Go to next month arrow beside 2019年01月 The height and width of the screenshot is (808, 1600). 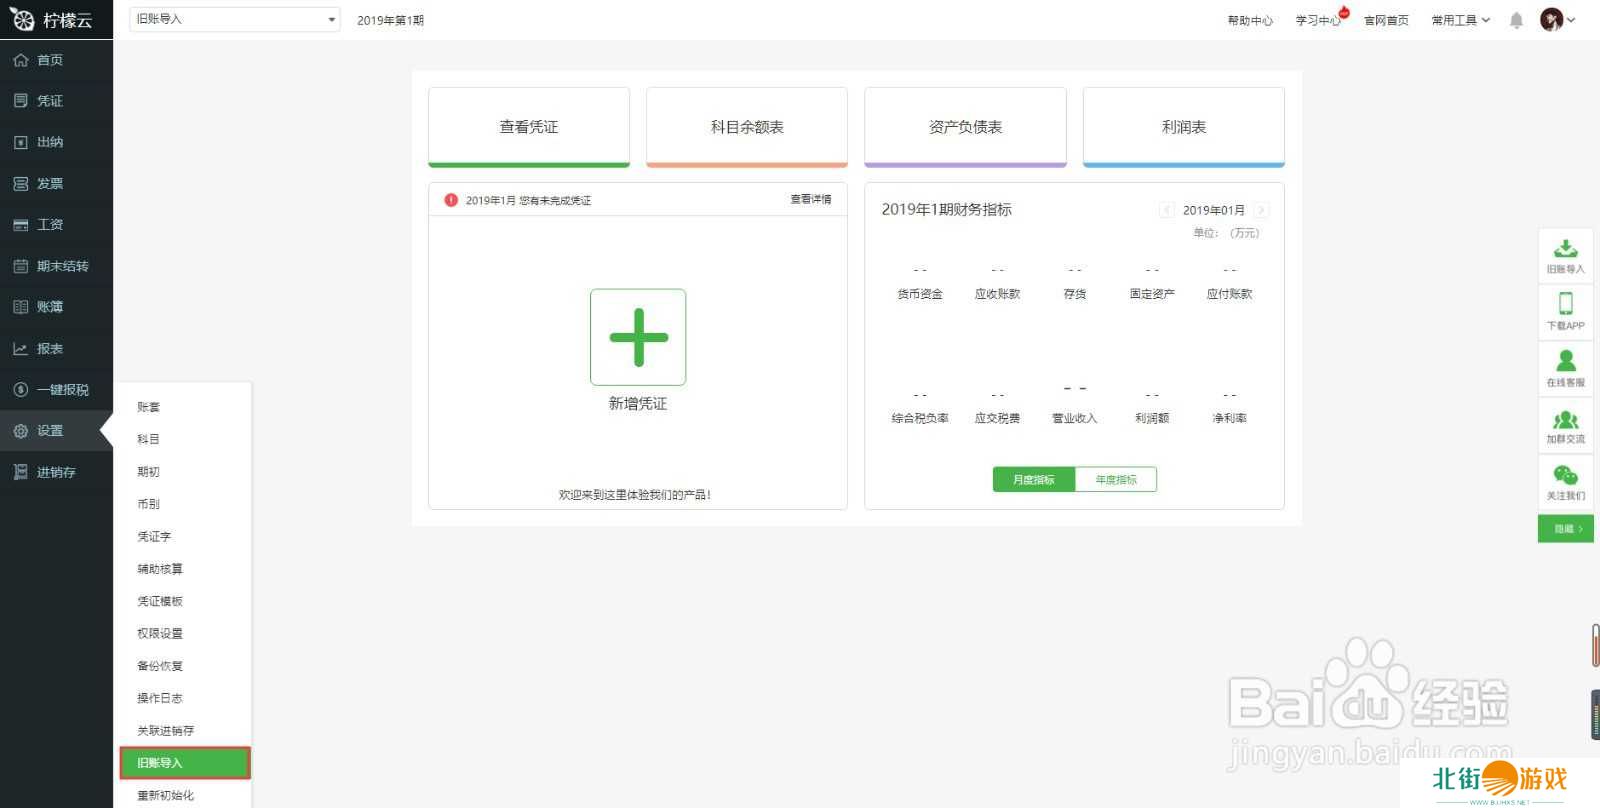click(1262, 210)
